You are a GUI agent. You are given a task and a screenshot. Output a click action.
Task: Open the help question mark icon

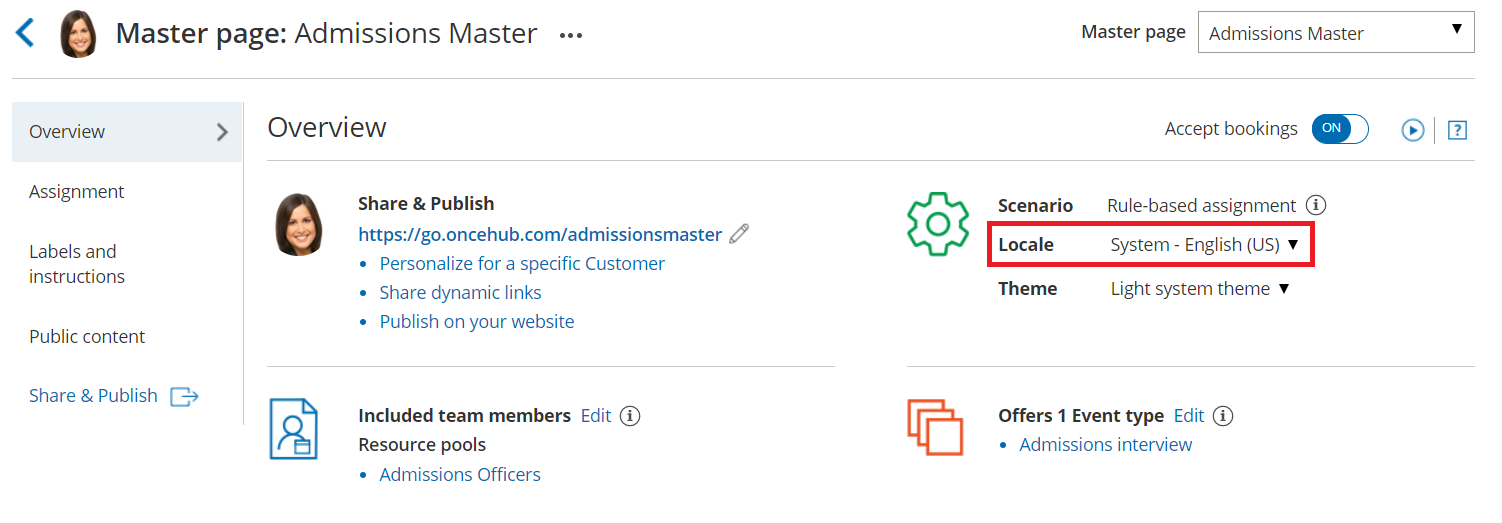click(x=1457, y=130)
